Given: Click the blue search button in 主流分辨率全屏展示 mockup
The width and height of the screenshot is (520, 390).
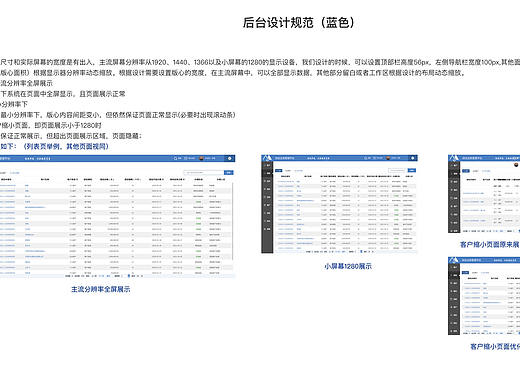Looking at the screenshot, I should (x=229, y=172).
